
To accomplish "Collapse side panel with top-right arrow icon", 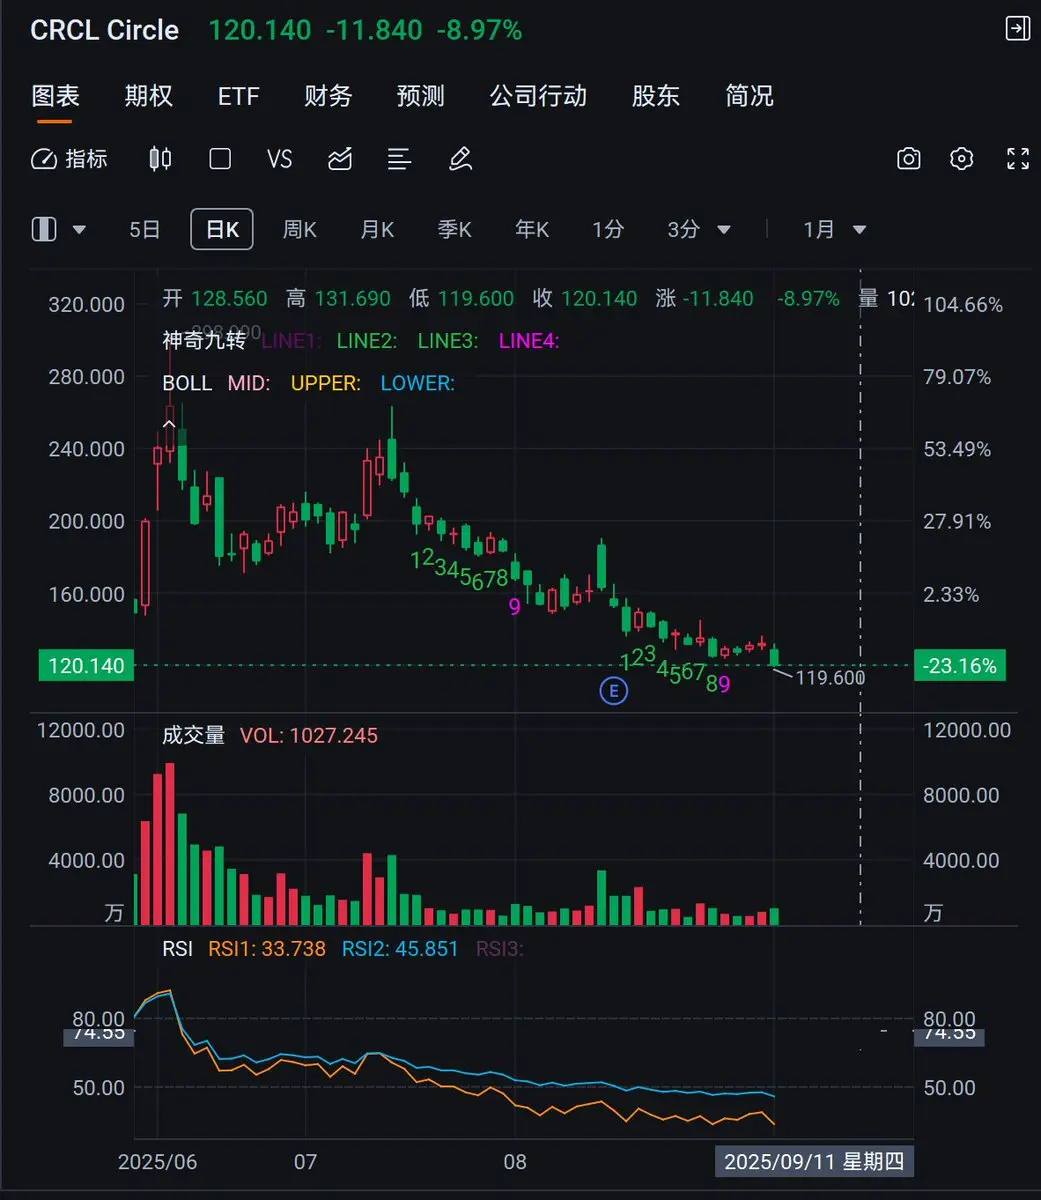I will (1017, 28).
